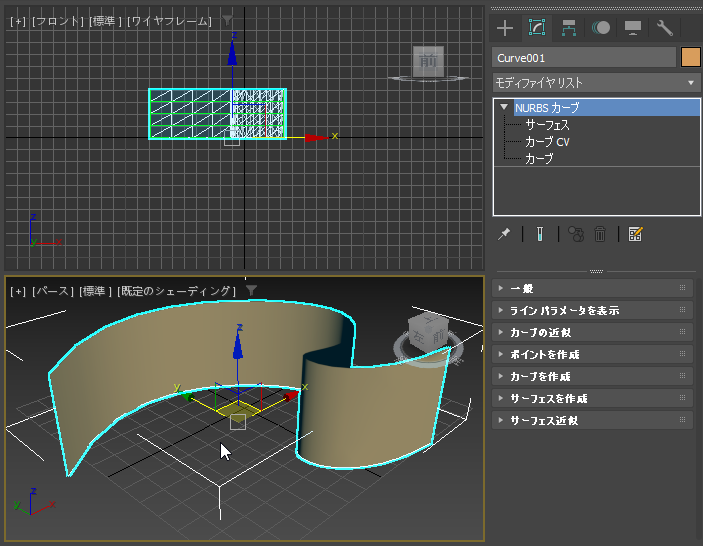The width and height of the screenshot is (703, 546).
Task: Open the Motion panel tab
Action: pos(601,28)
